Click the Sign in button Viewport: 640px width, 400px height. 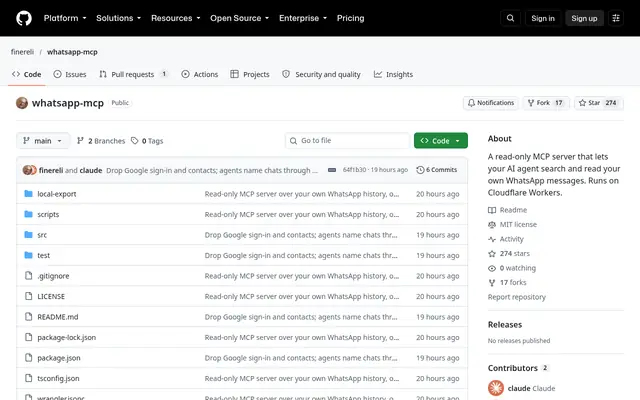click(543, 18)
